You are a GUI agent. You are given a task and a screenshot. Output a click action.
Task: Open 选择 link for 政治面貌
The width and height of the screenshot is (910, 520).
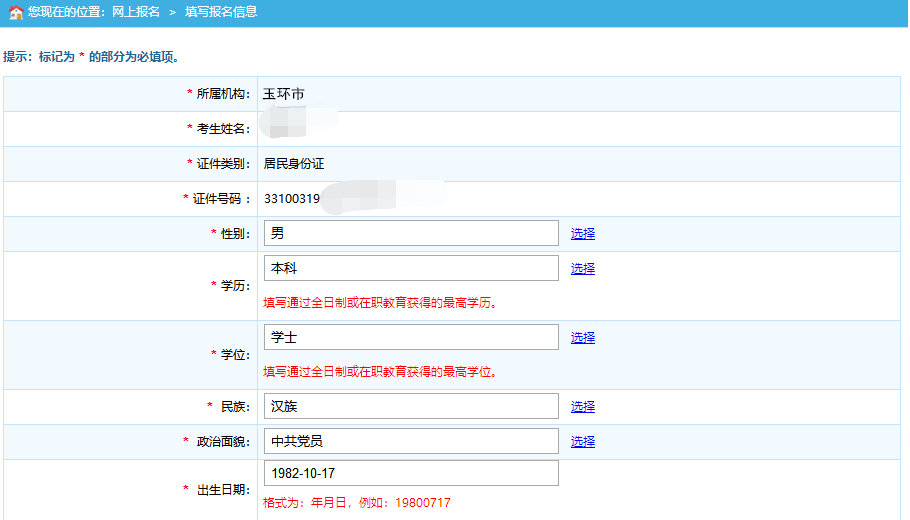click(x=583, y=441)
